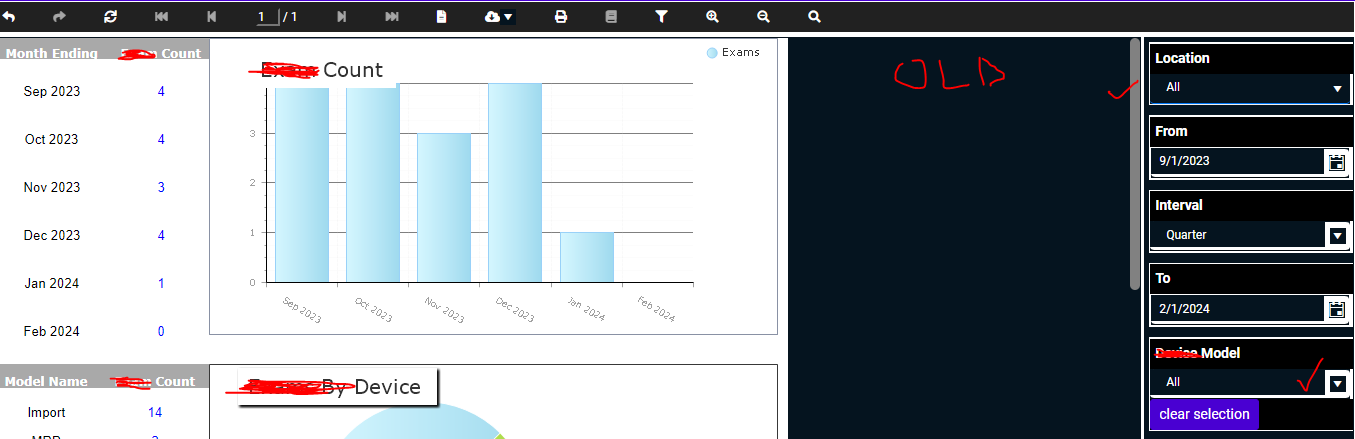1355x439 pixels.
Task: Click the filter funnel icon
Action: tap(661, 17)
